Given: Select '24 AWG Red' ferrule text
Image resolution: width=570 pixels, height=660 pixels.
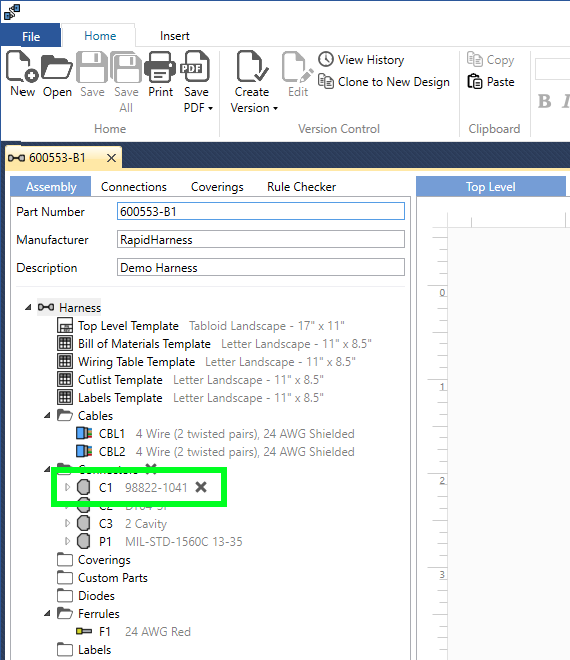Looking at the screenshot, I should point(157,631).
